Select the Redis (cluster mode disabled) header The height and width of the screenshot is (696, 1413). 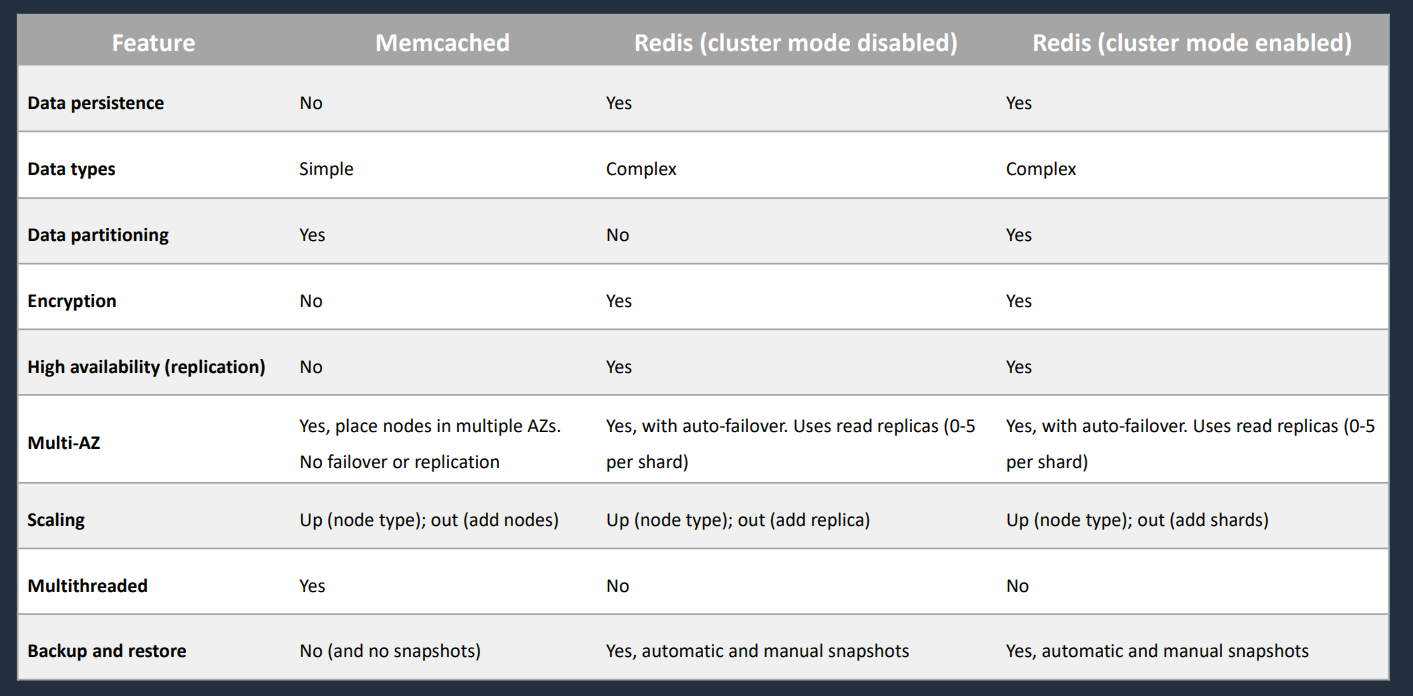(796, 43)
